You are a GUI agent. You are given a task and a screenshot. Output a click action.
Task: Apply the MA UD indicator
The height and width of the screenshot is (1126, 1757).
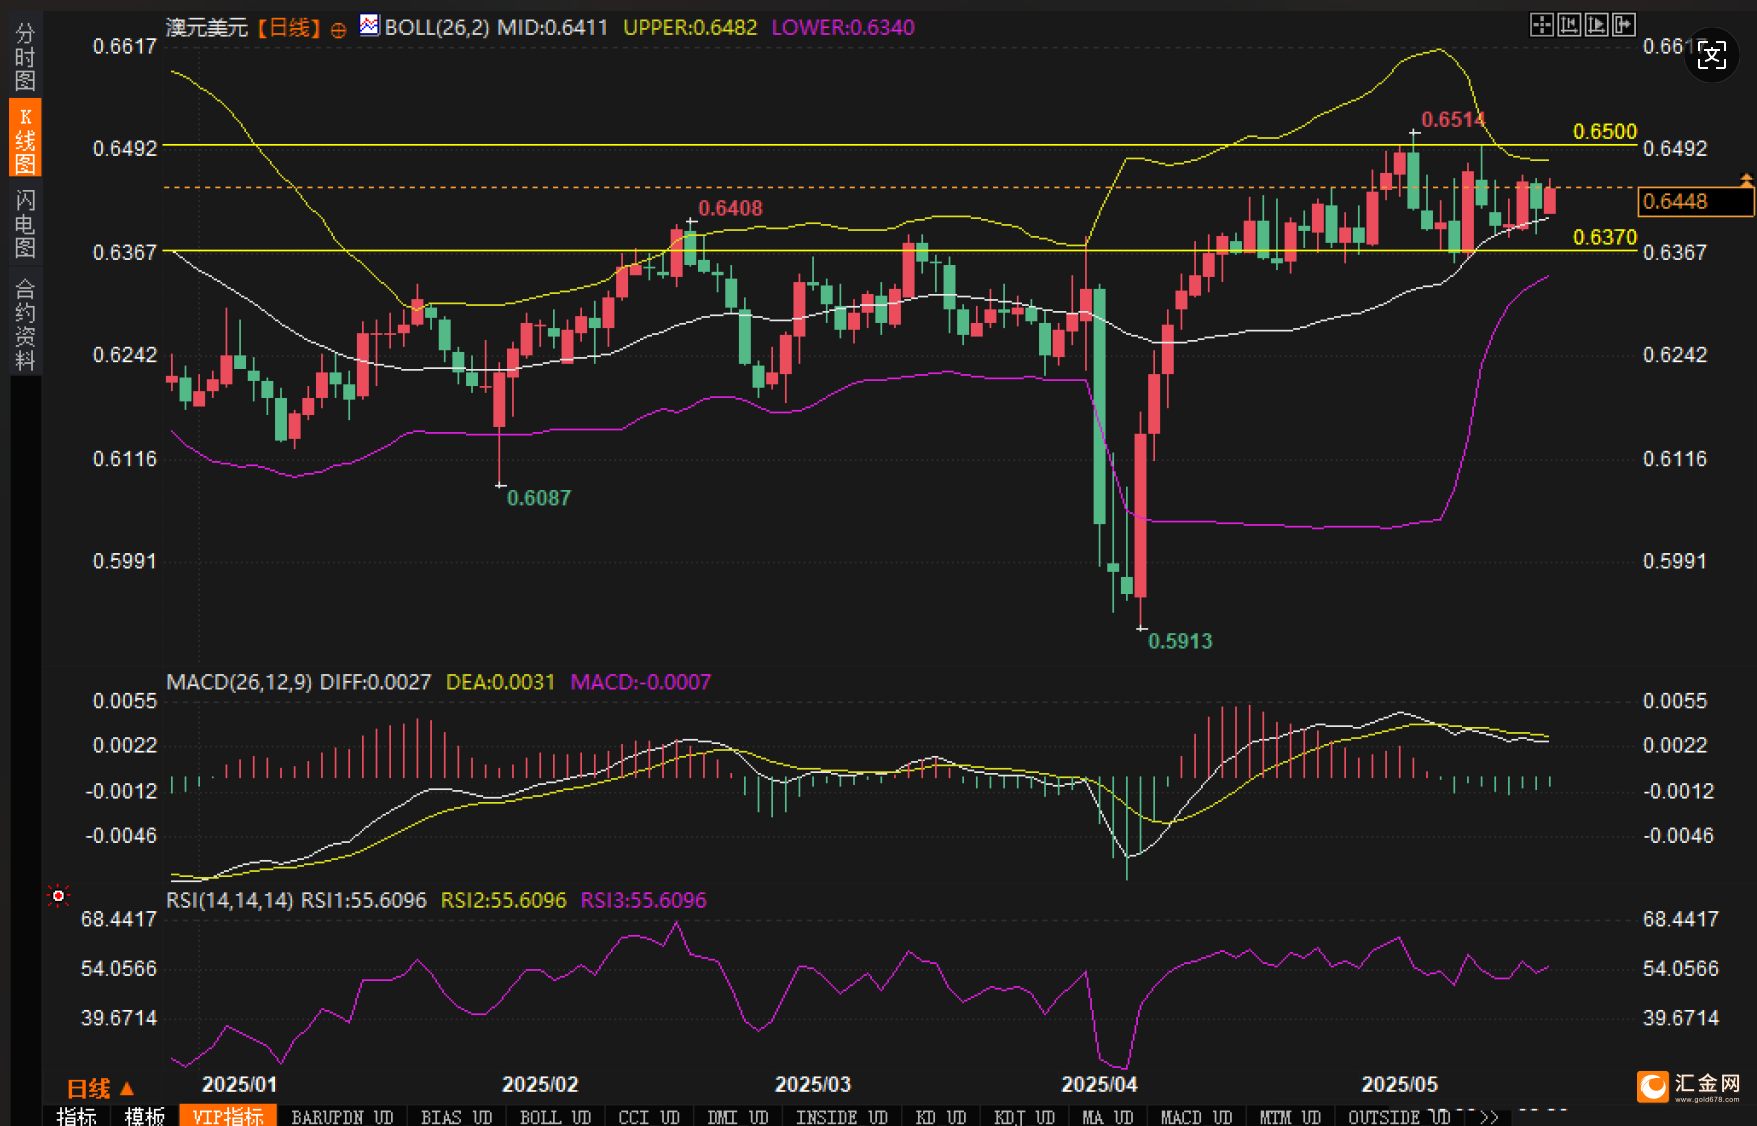click(x=1107, y=1116)
